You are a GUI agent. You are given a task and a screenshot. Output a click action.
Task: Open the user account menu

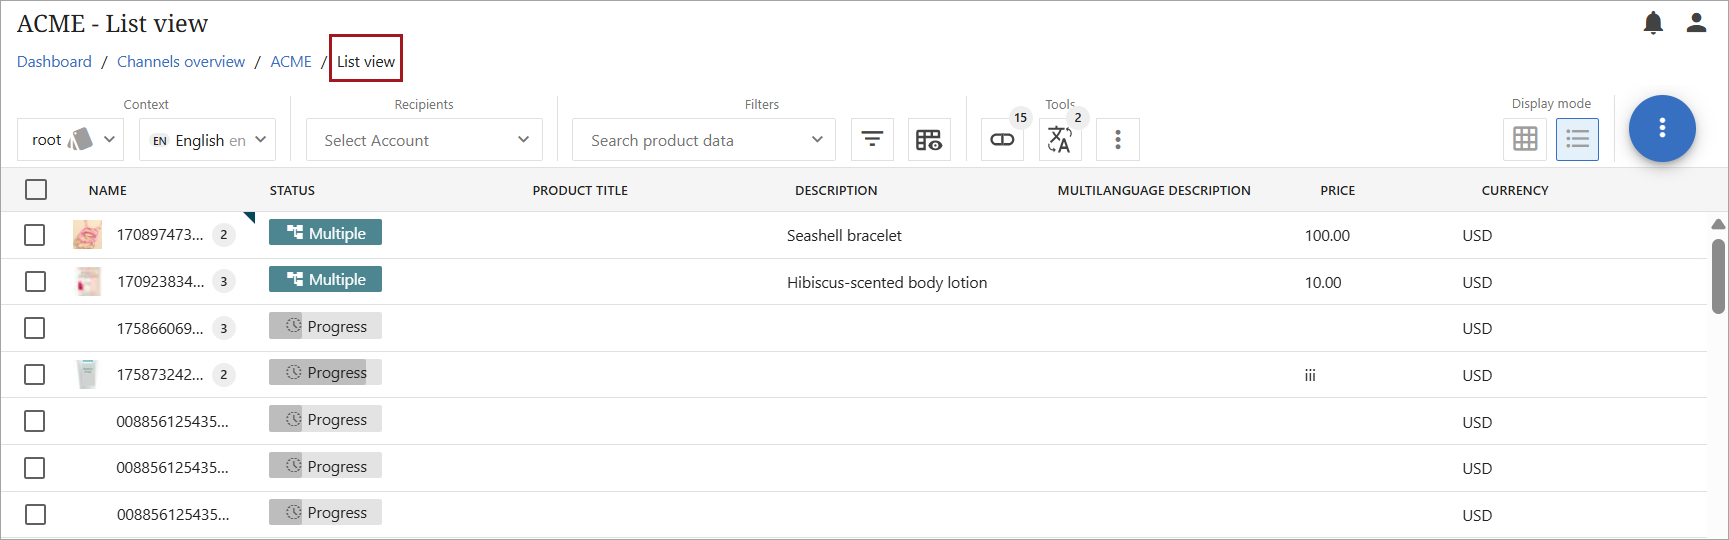tap(1696, 23)
